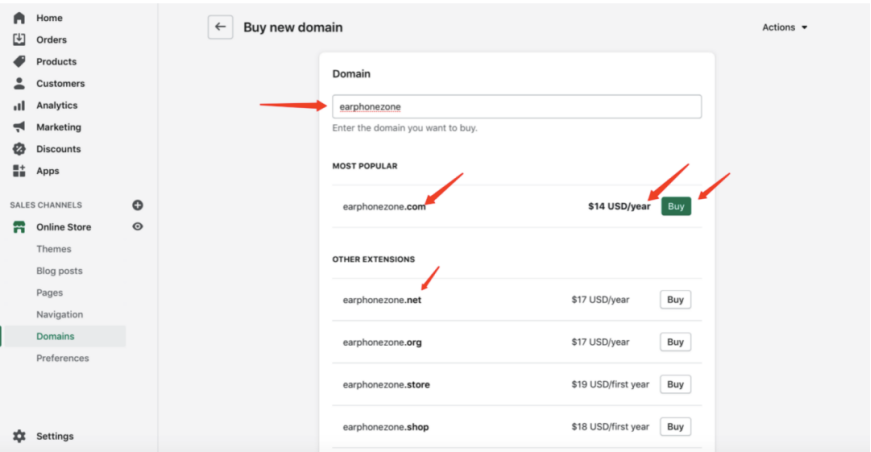Buy the earphonezone.store domain

pos(675,384)
